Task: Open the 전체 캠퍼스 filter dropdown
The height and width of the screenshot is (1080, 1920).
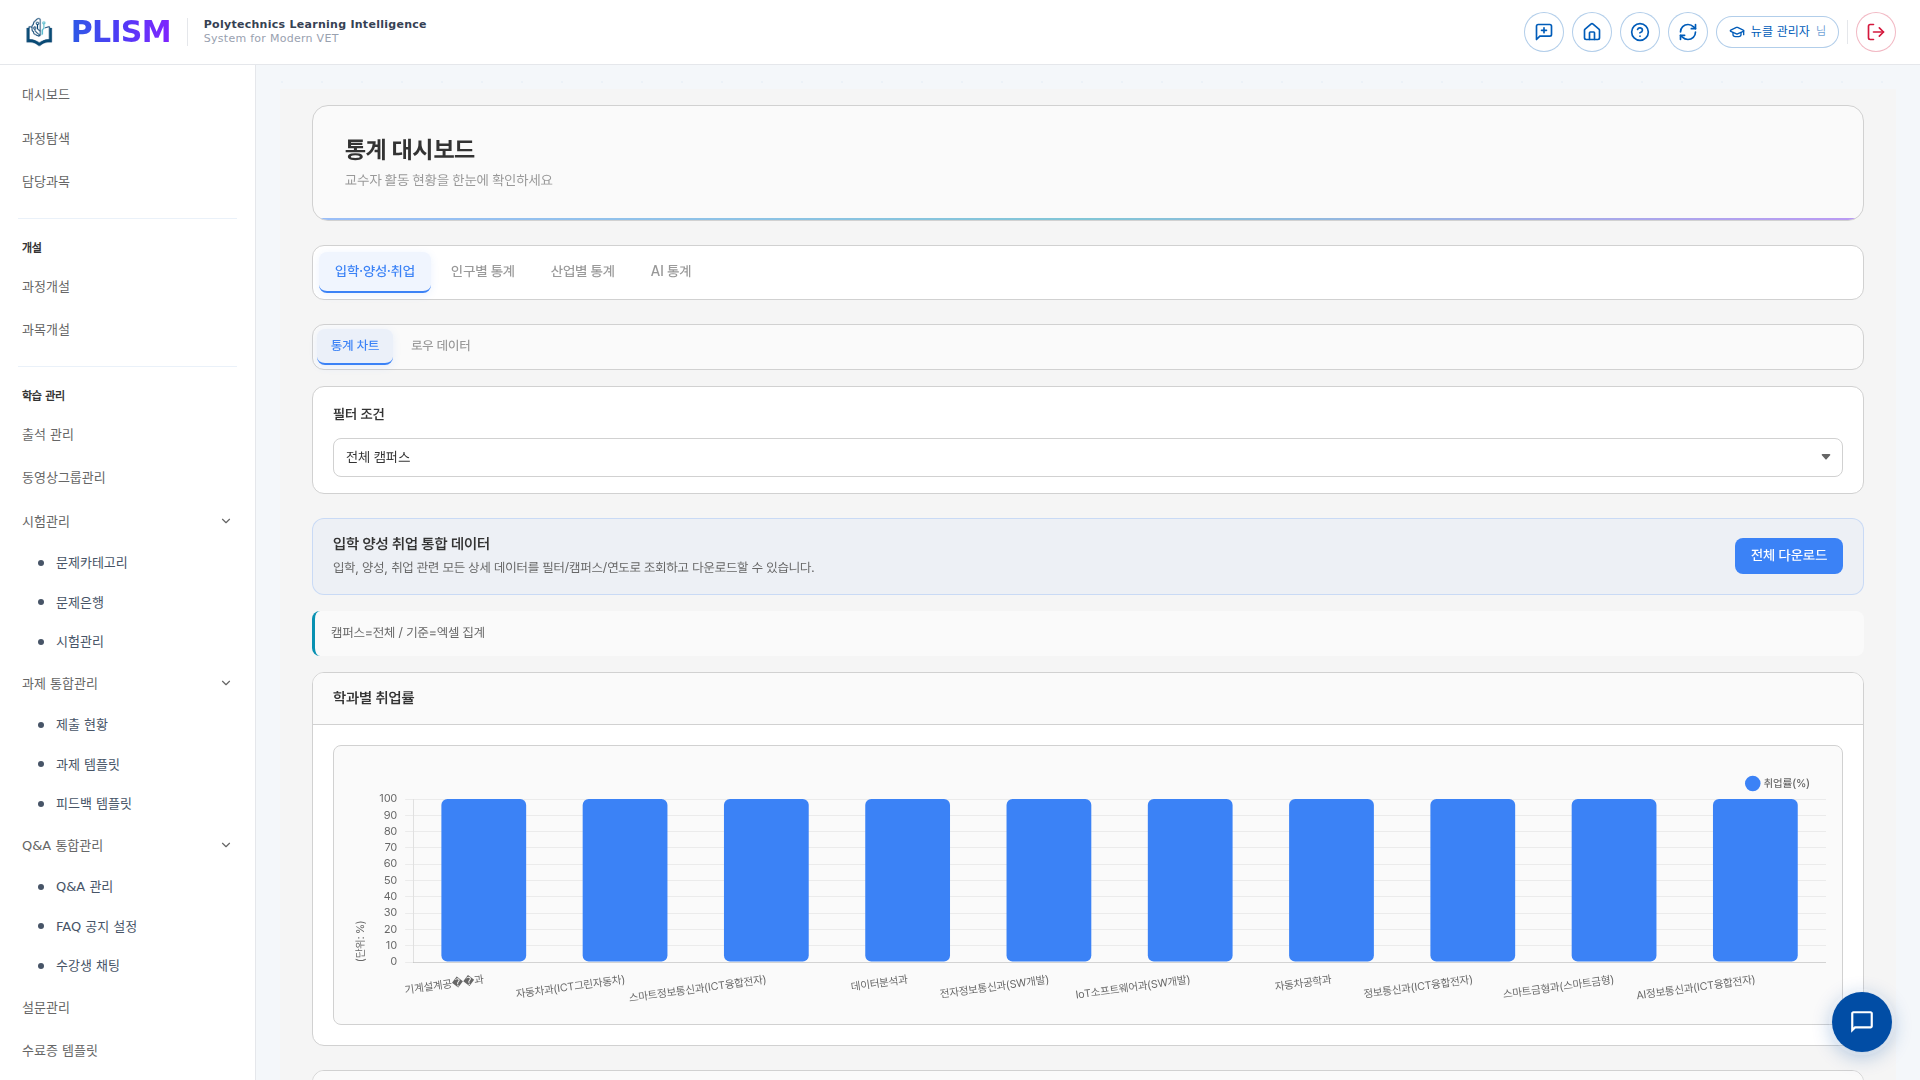Action: (1087, 457)
